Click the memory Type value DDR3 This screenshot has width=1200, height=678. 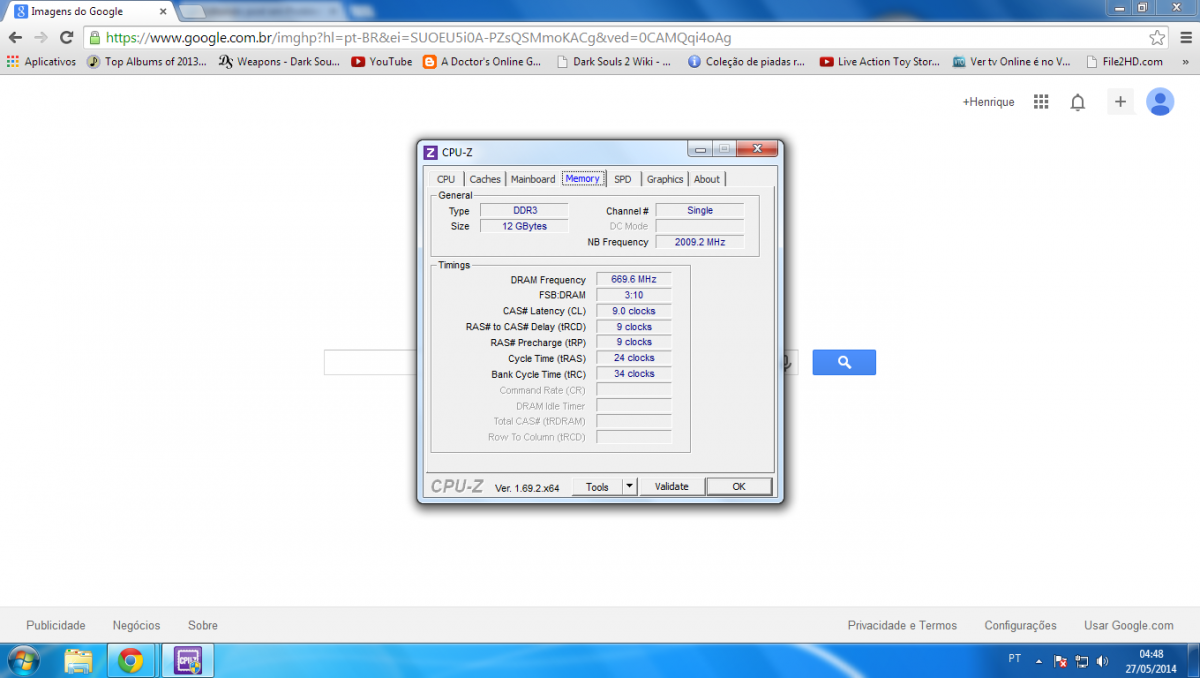click(524, 210)
